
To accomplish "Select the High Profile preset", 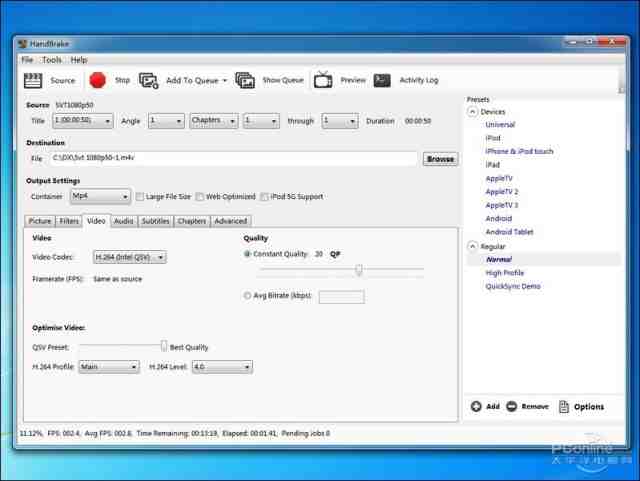I will (x=505, y=273).
